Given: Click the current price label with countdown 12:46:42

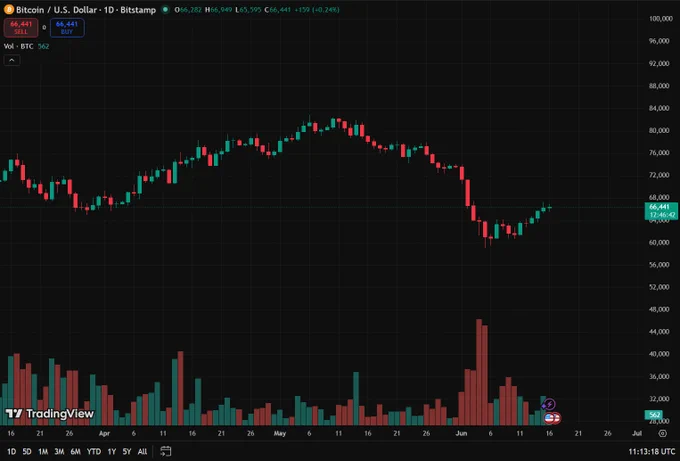Looking at the screenshot, I should pos(661,211).
